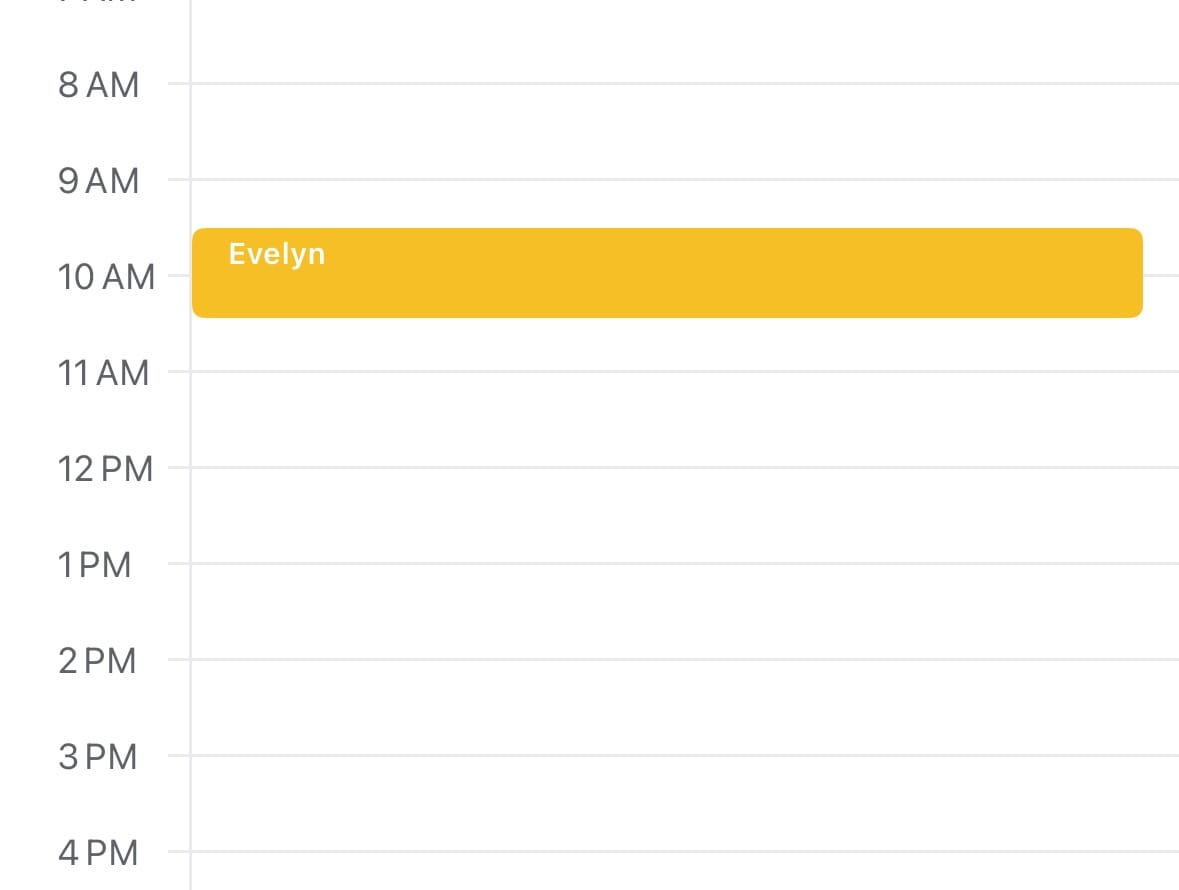Click the 3 PM time label
This screenshot has width=1179, height=890.
97,757
